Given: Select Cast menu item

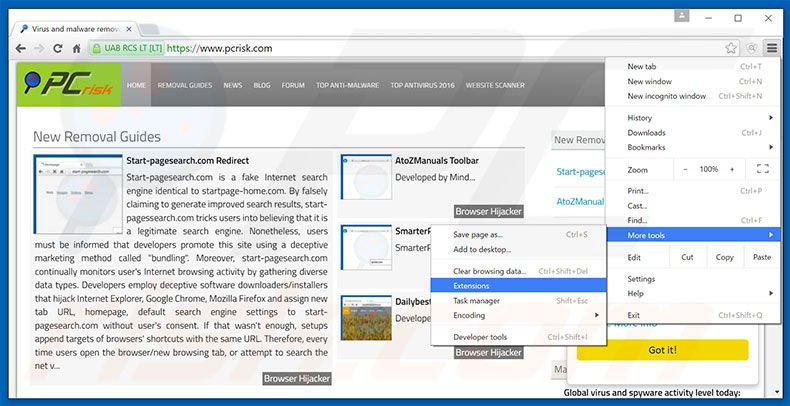Looking at the screenshot, I should coord(693,206).
